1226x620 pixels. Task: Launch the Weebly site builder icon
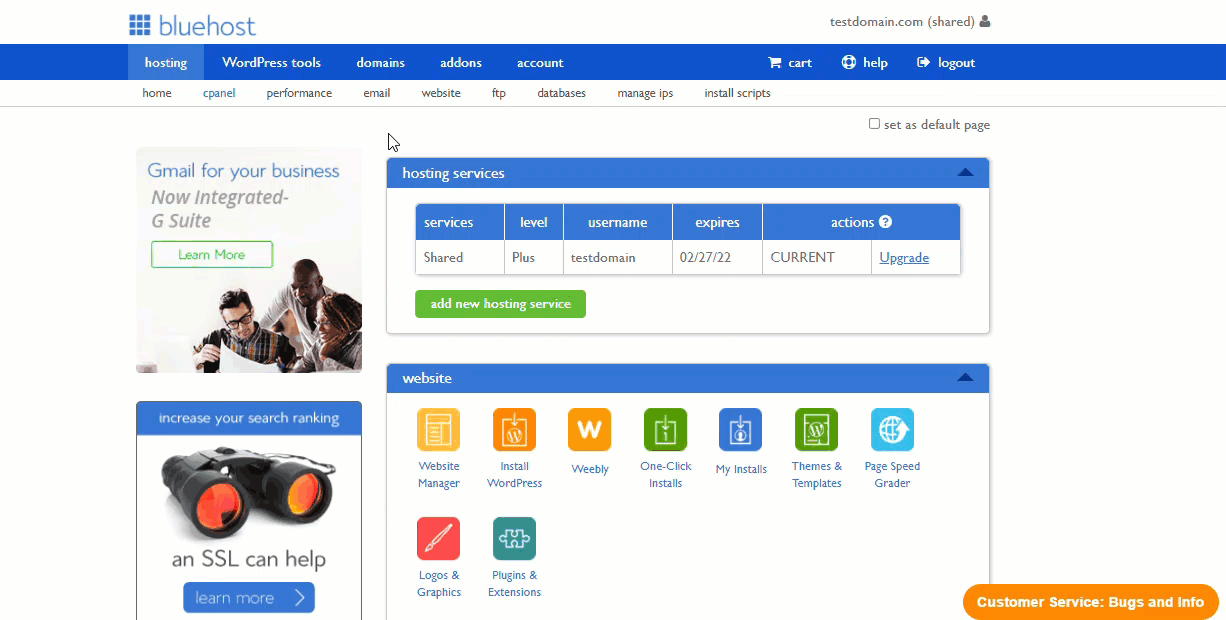click(x=589, y=430)
